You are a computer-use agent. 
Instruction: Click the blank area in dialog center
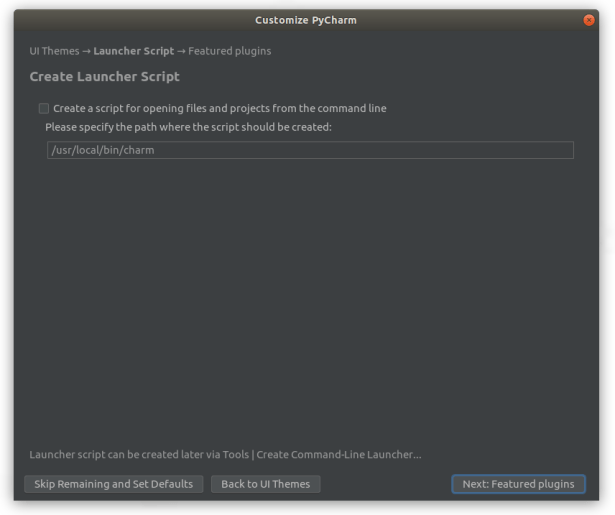pyautogui.click(x=305, y=300)
